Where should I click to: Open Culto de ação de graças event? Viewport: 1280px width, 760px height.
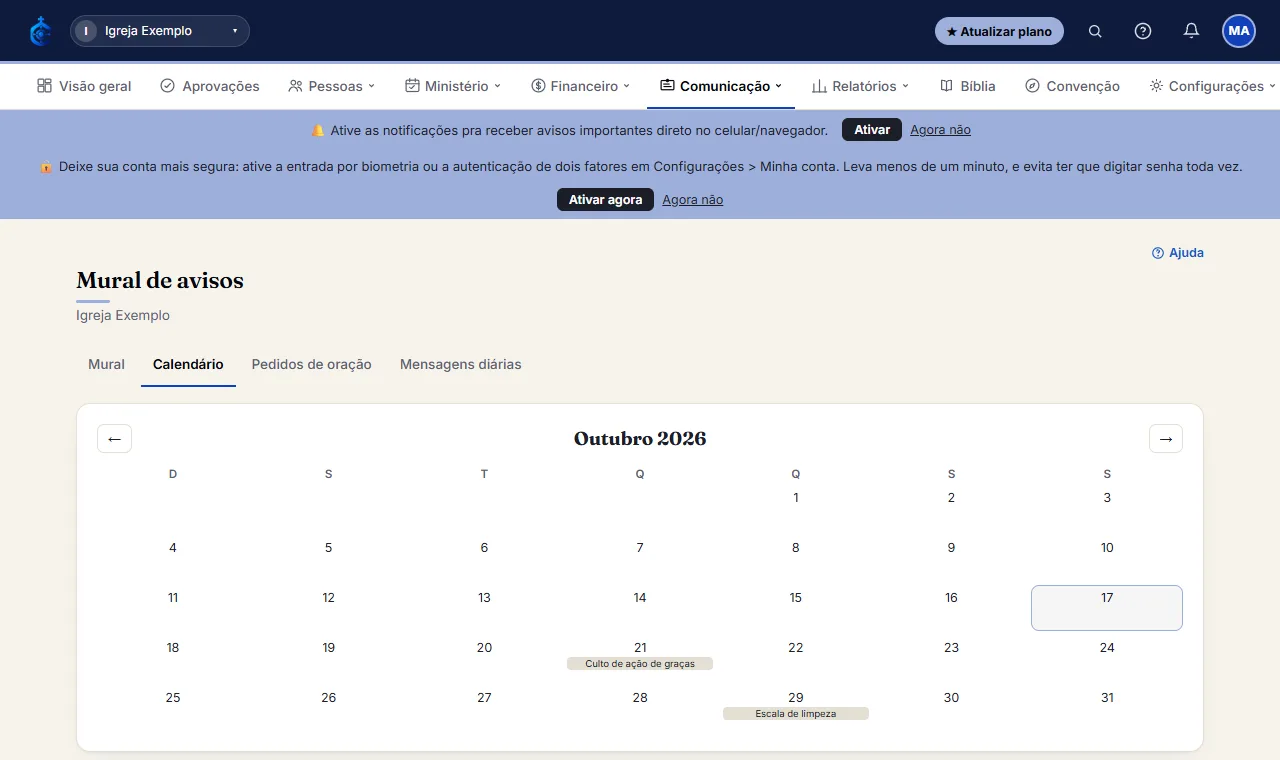pos(640,664)
